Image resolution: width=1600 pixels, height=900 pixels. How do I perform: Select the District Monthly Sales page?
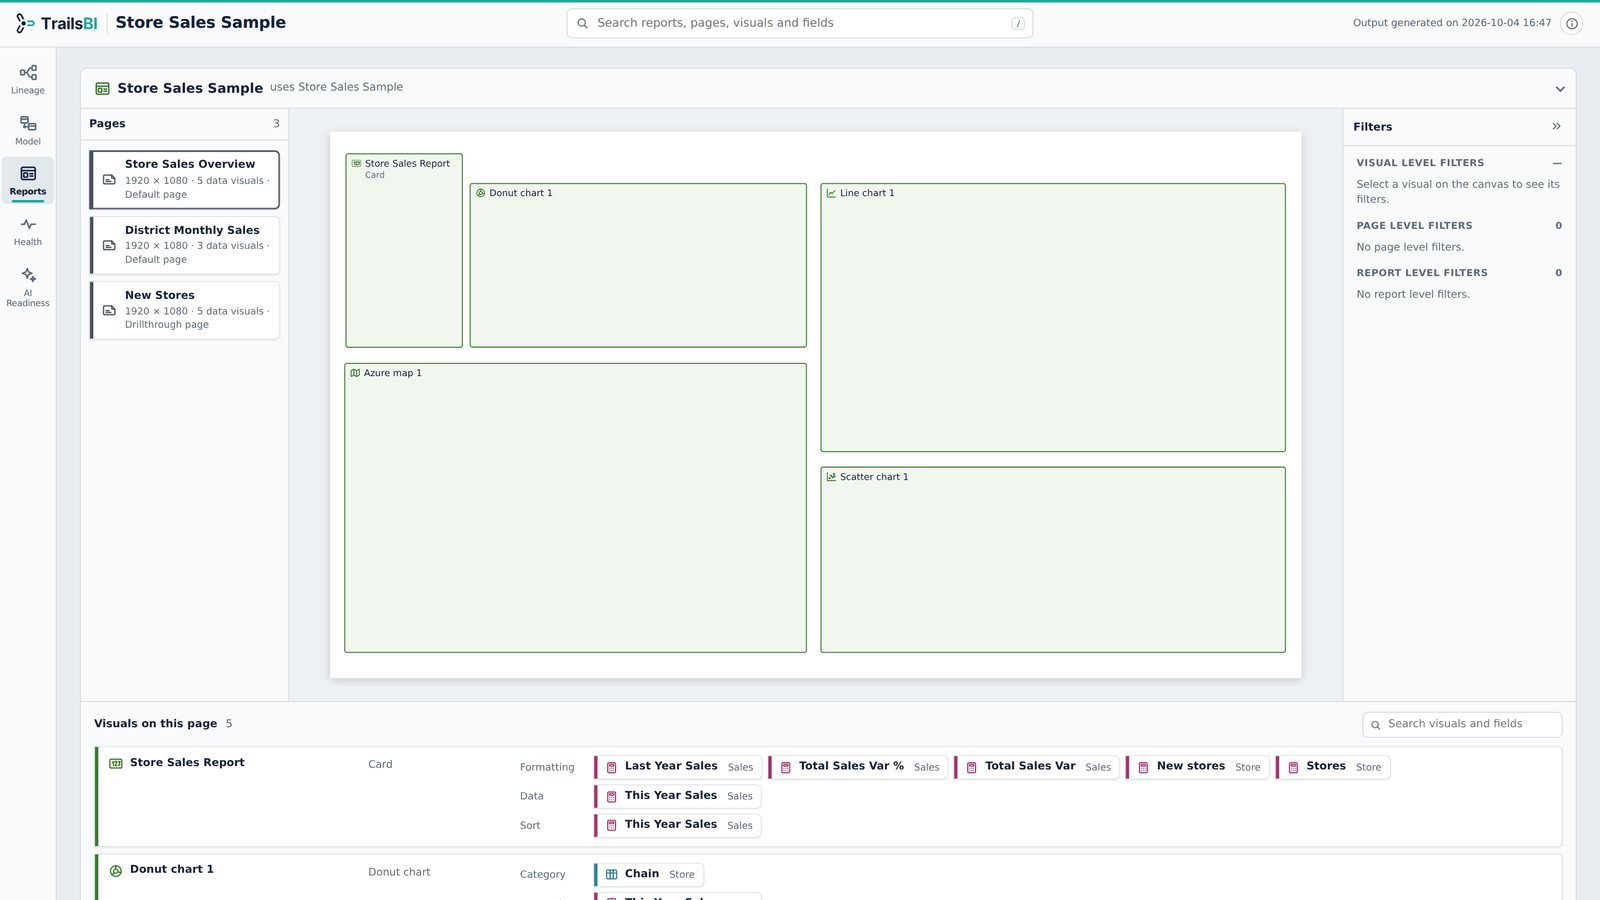coord(185,245)
